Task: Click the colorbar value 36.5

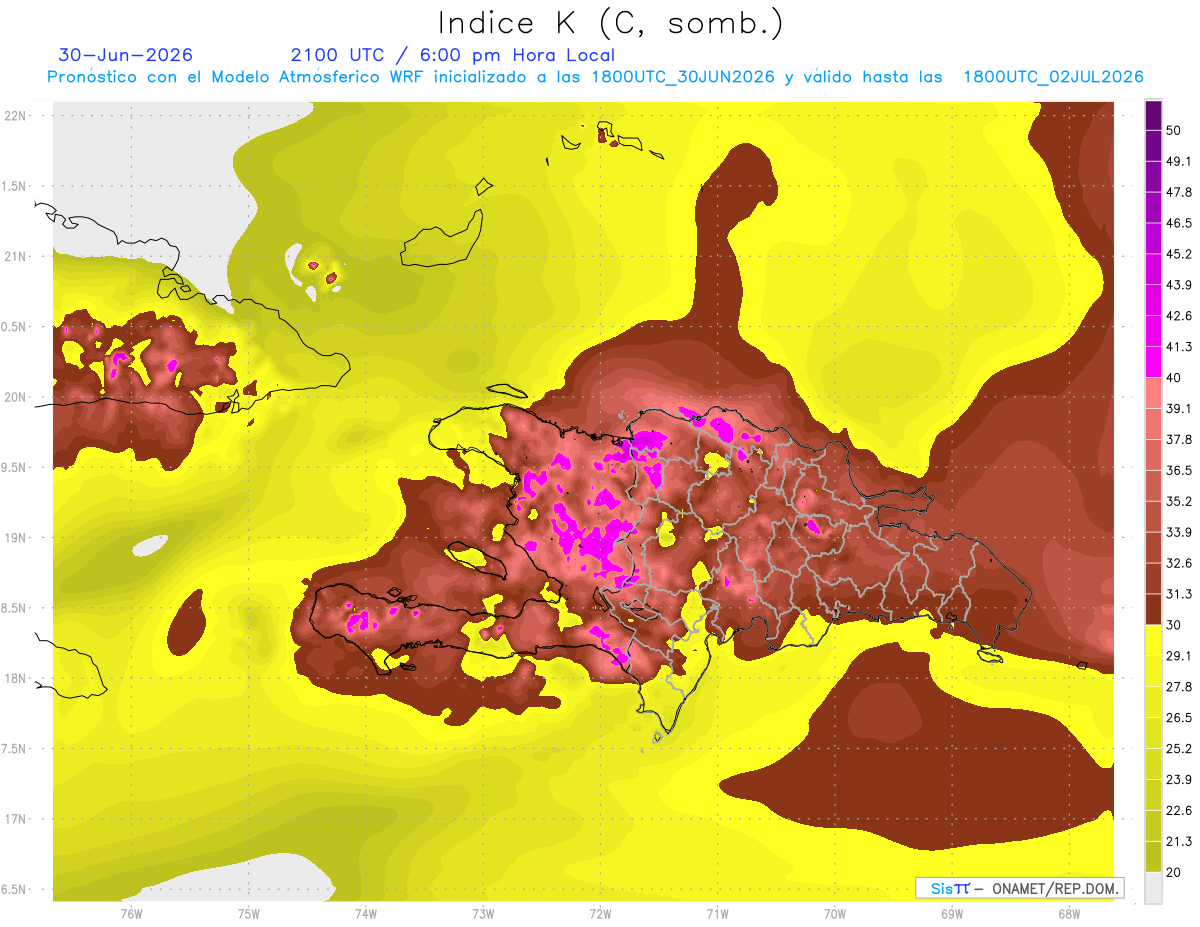Action: [x=1178, y=470]
